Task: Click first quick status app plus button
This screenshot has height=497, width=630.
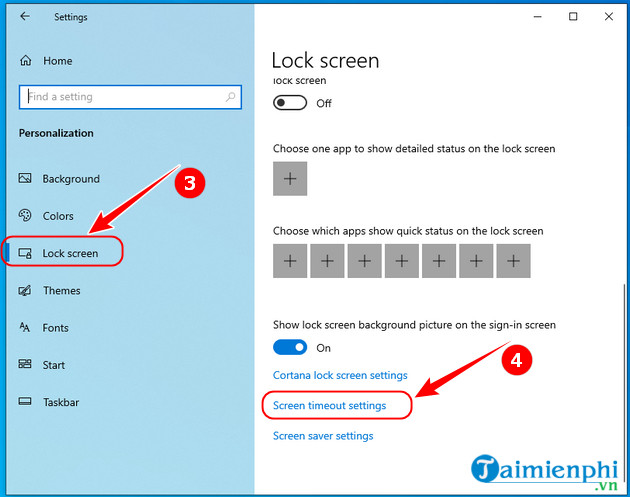Action: [x=290, y=261]
